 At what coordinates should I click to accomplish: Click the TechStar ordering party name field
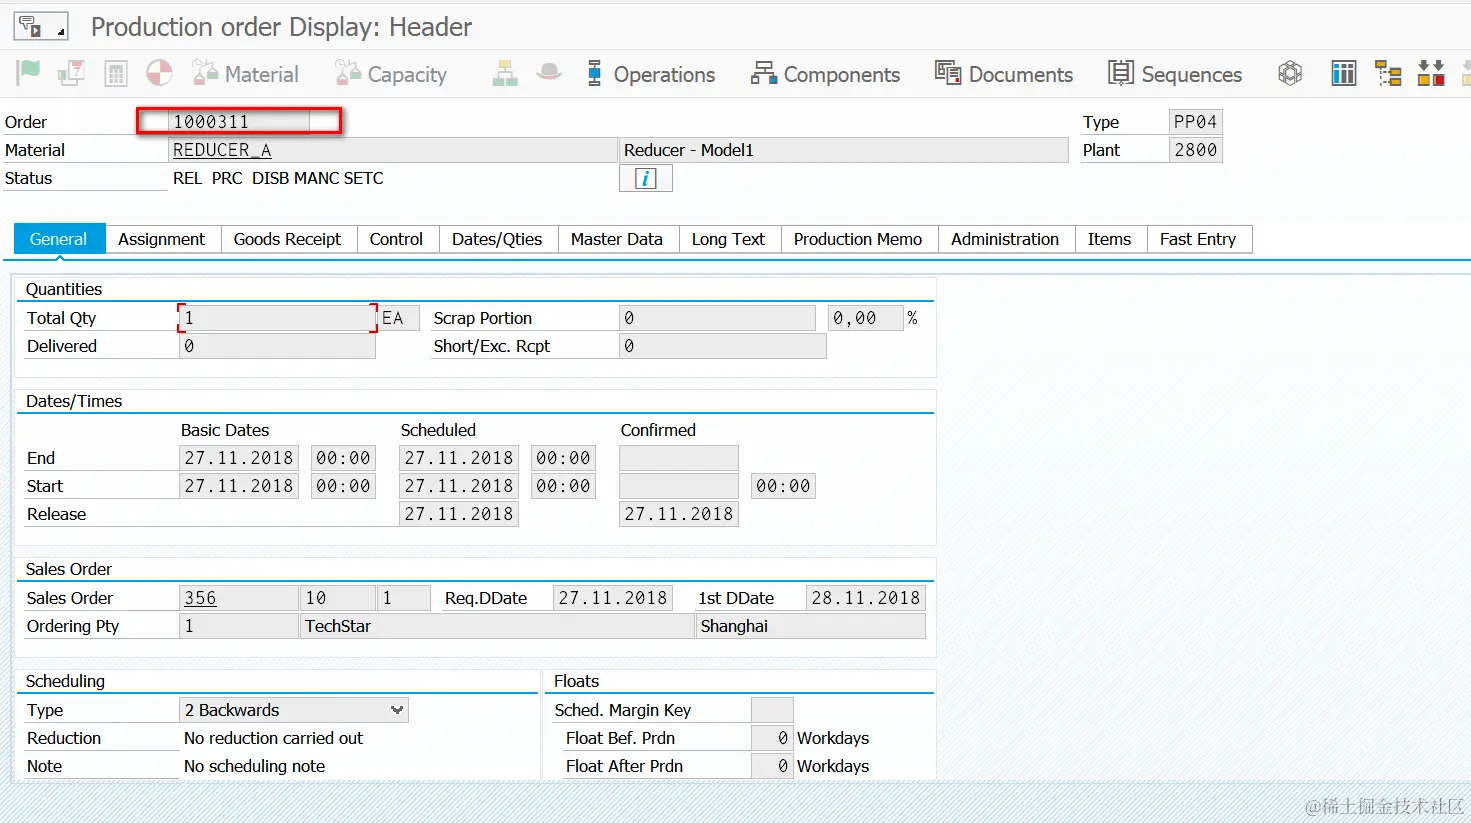(497, 626)
